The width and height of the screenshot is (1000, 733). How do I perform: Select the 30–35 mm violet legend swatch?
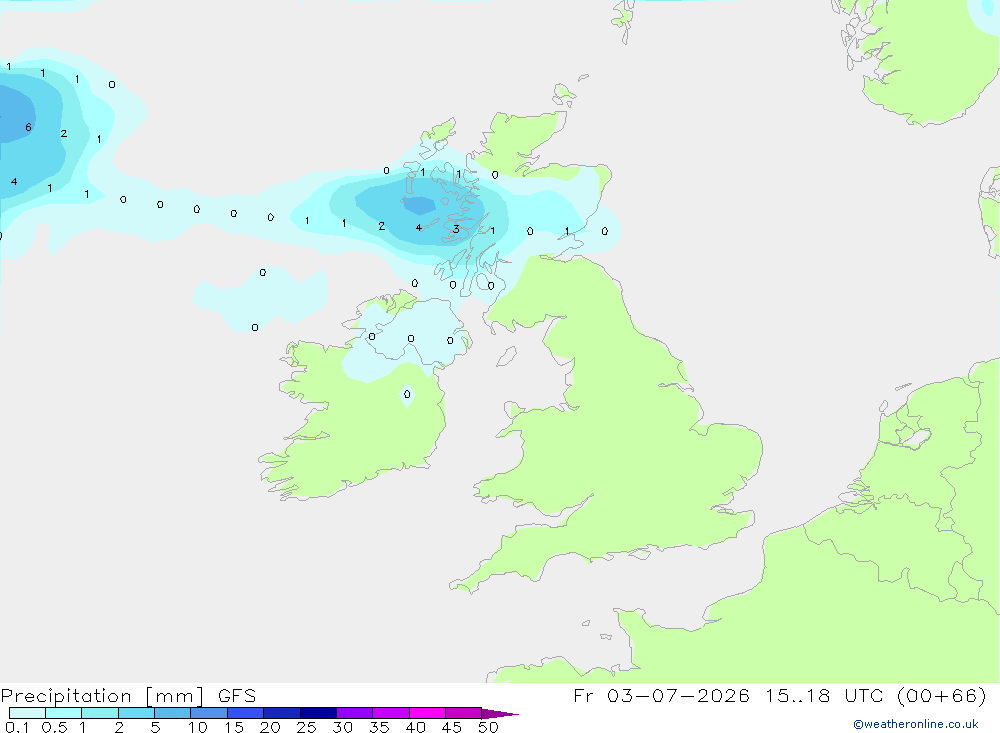(x=354, y=713)
